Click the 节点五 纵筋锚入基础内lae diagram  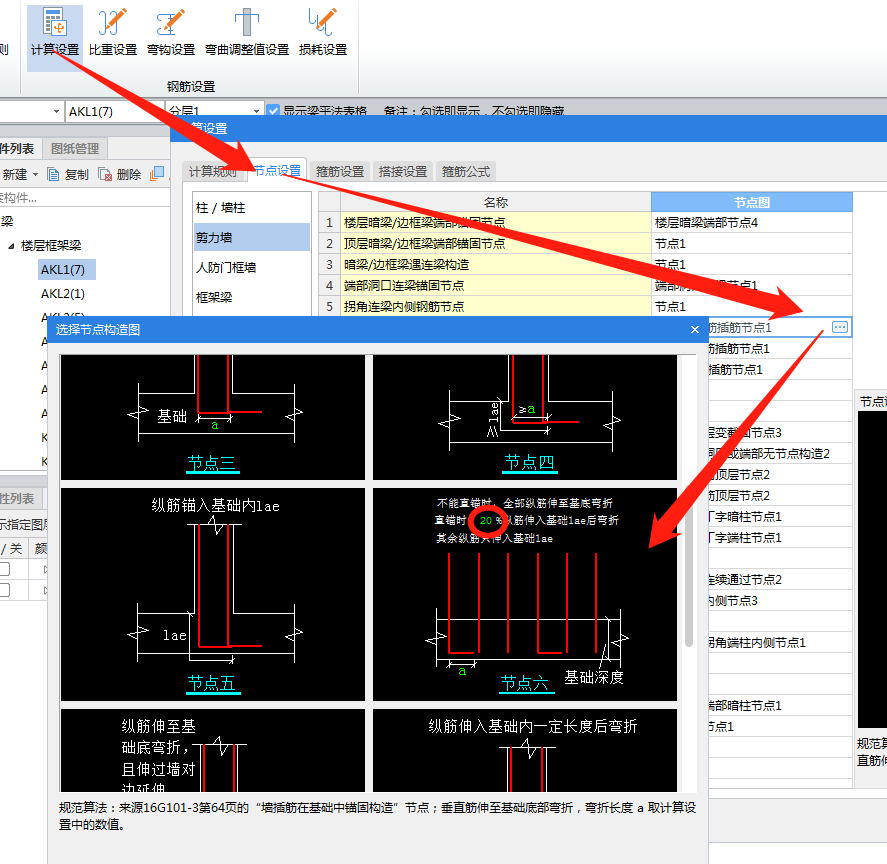coord(213,594)
